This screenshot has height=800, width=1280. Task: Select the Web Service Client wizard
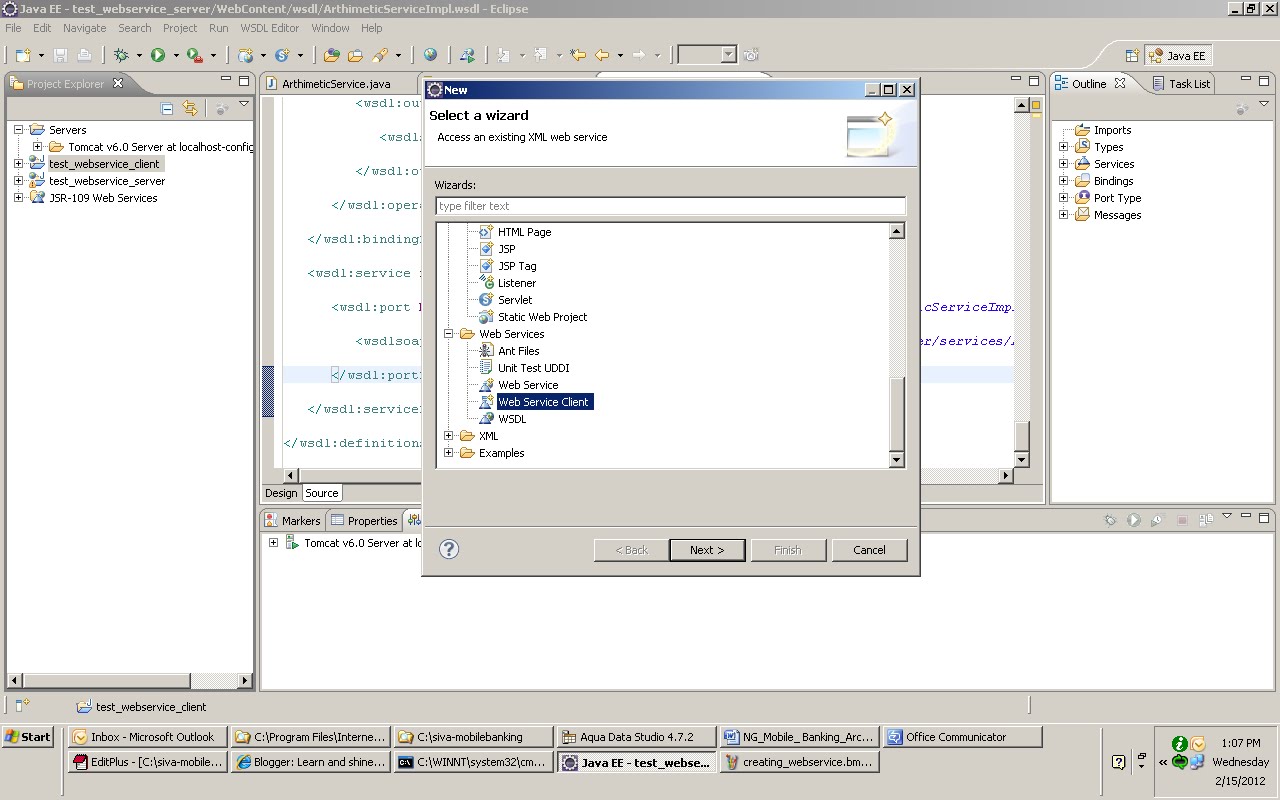pos(544,401)
